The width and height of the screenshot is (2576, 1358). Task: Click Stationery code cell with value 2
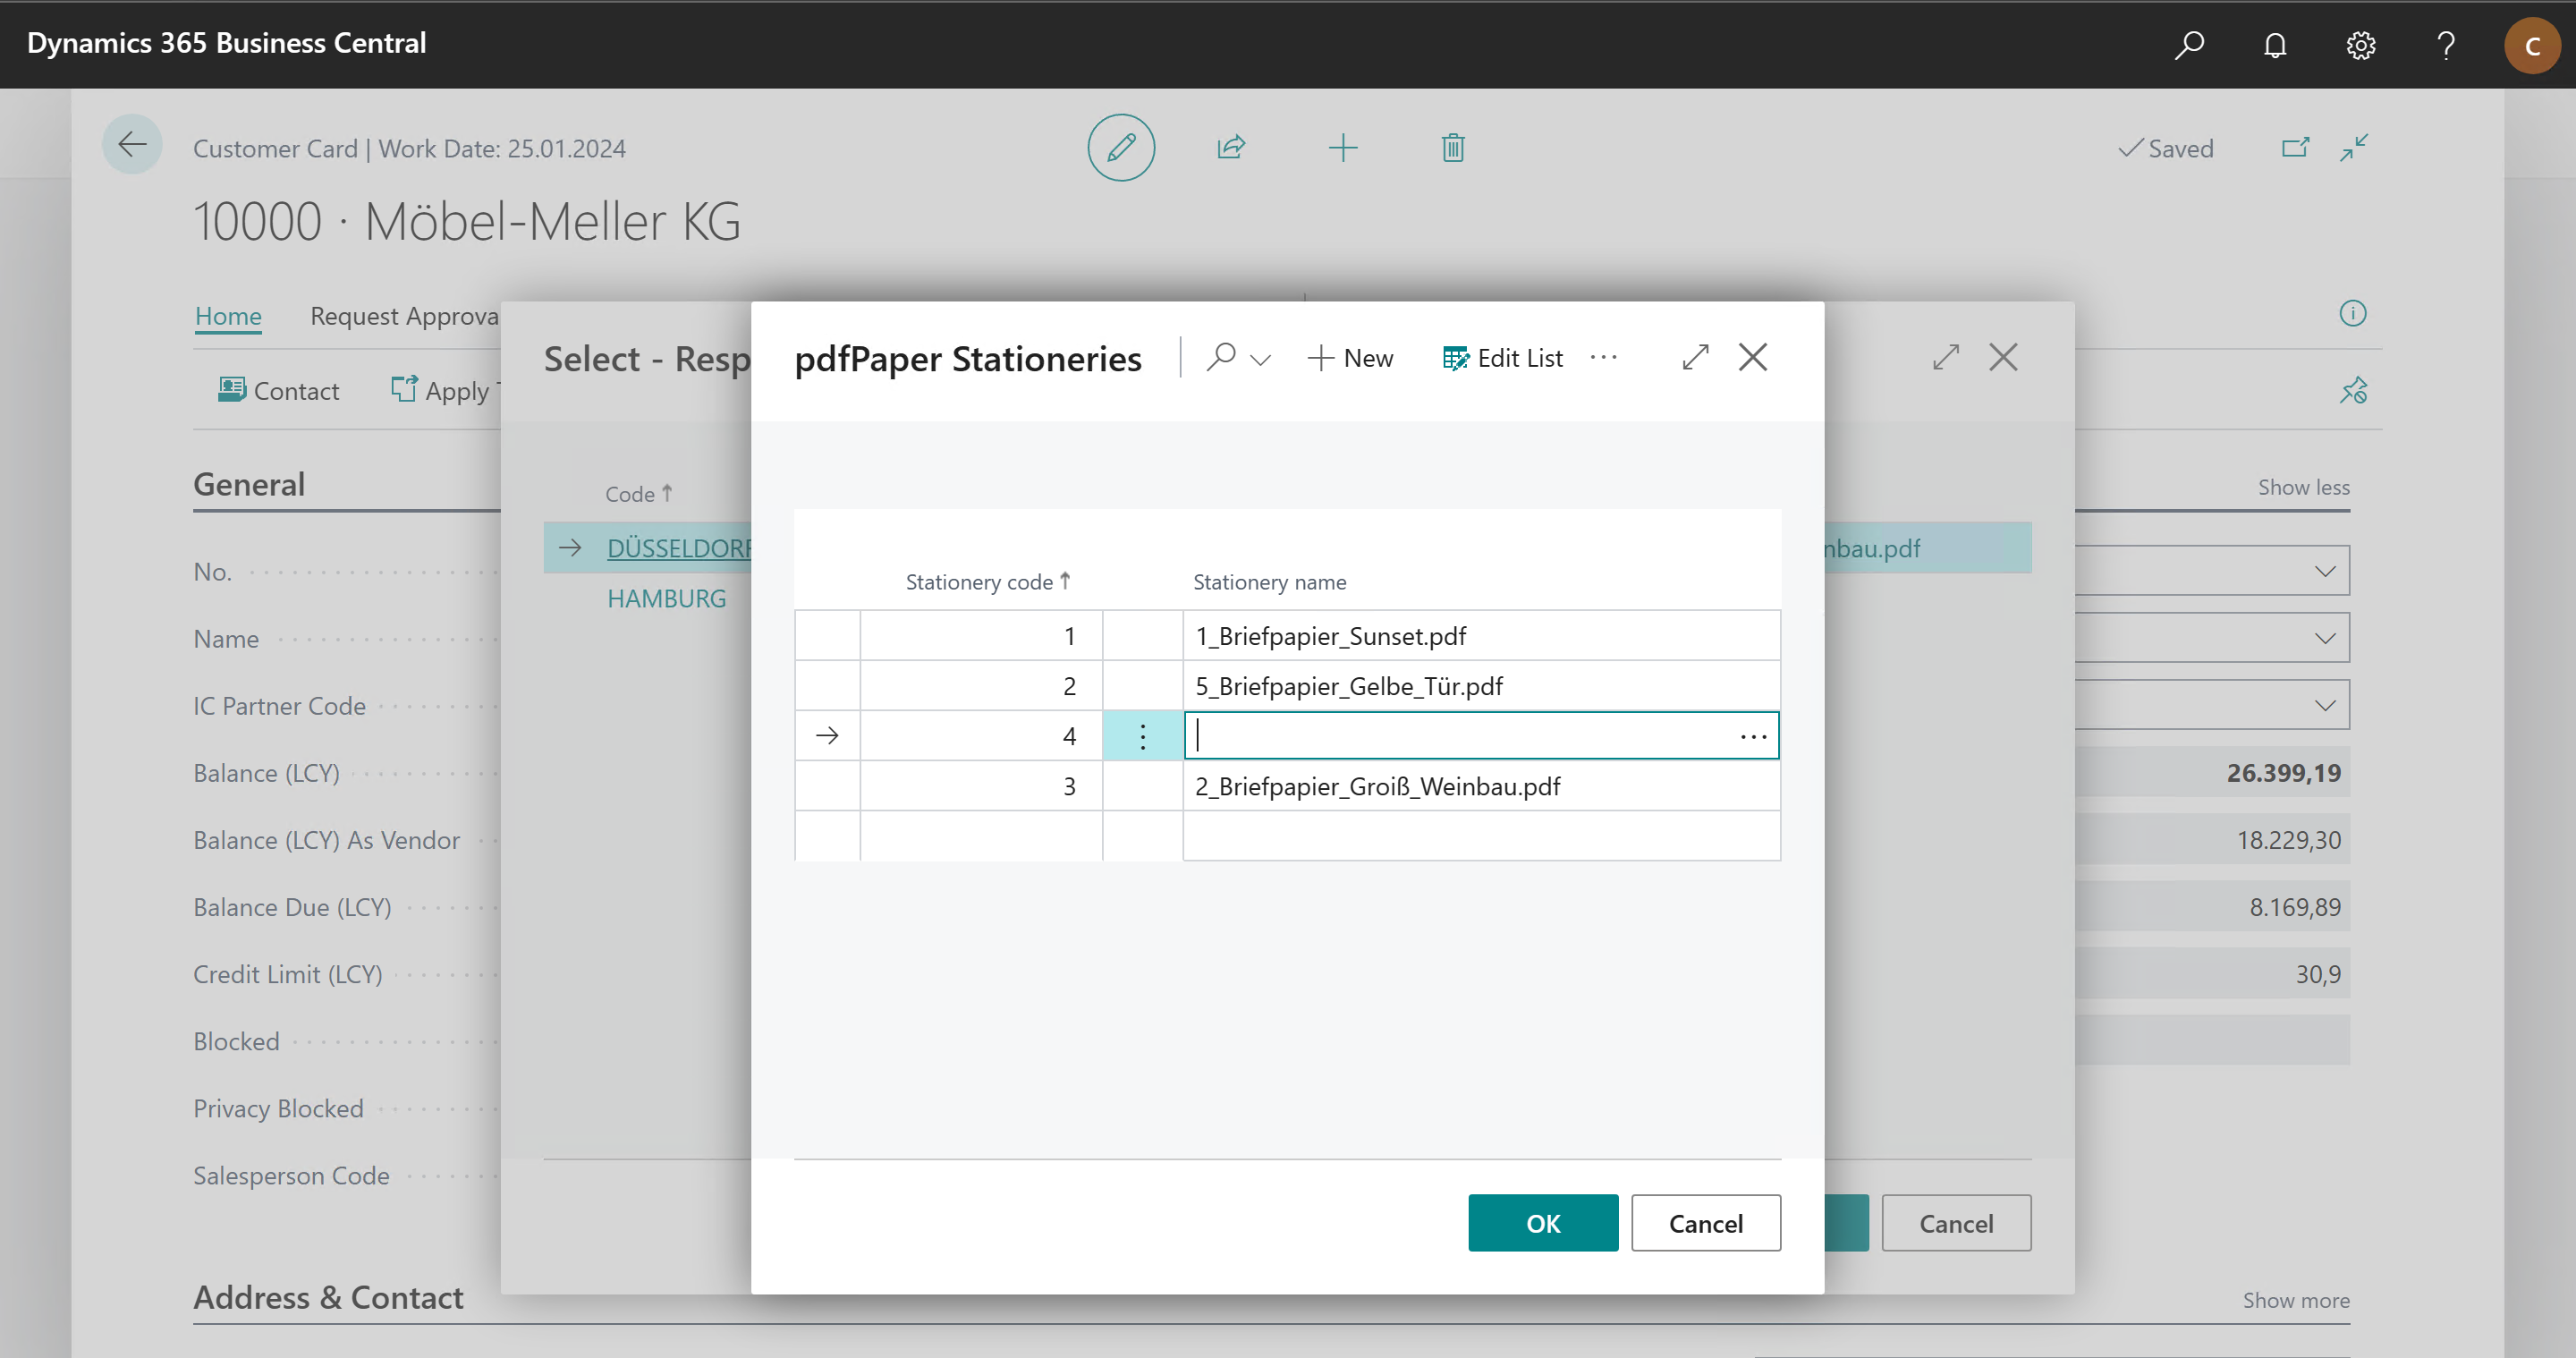(981, 686)
